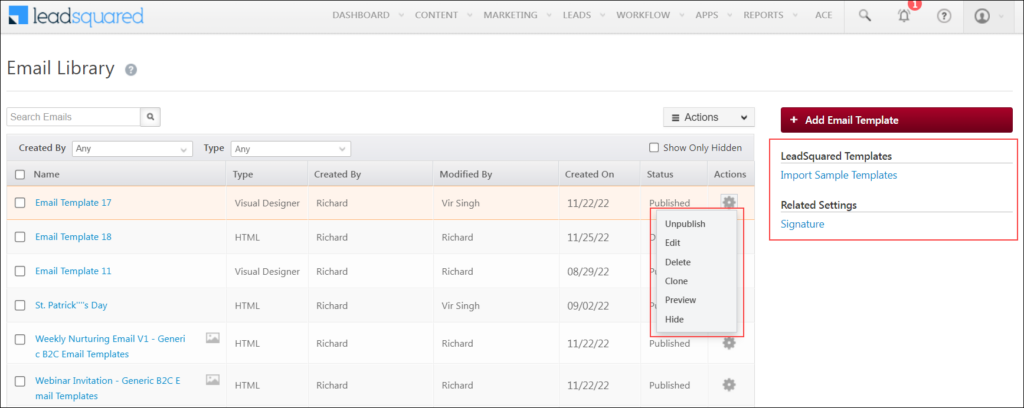Check the box for Email Template 18

[20, 237]
